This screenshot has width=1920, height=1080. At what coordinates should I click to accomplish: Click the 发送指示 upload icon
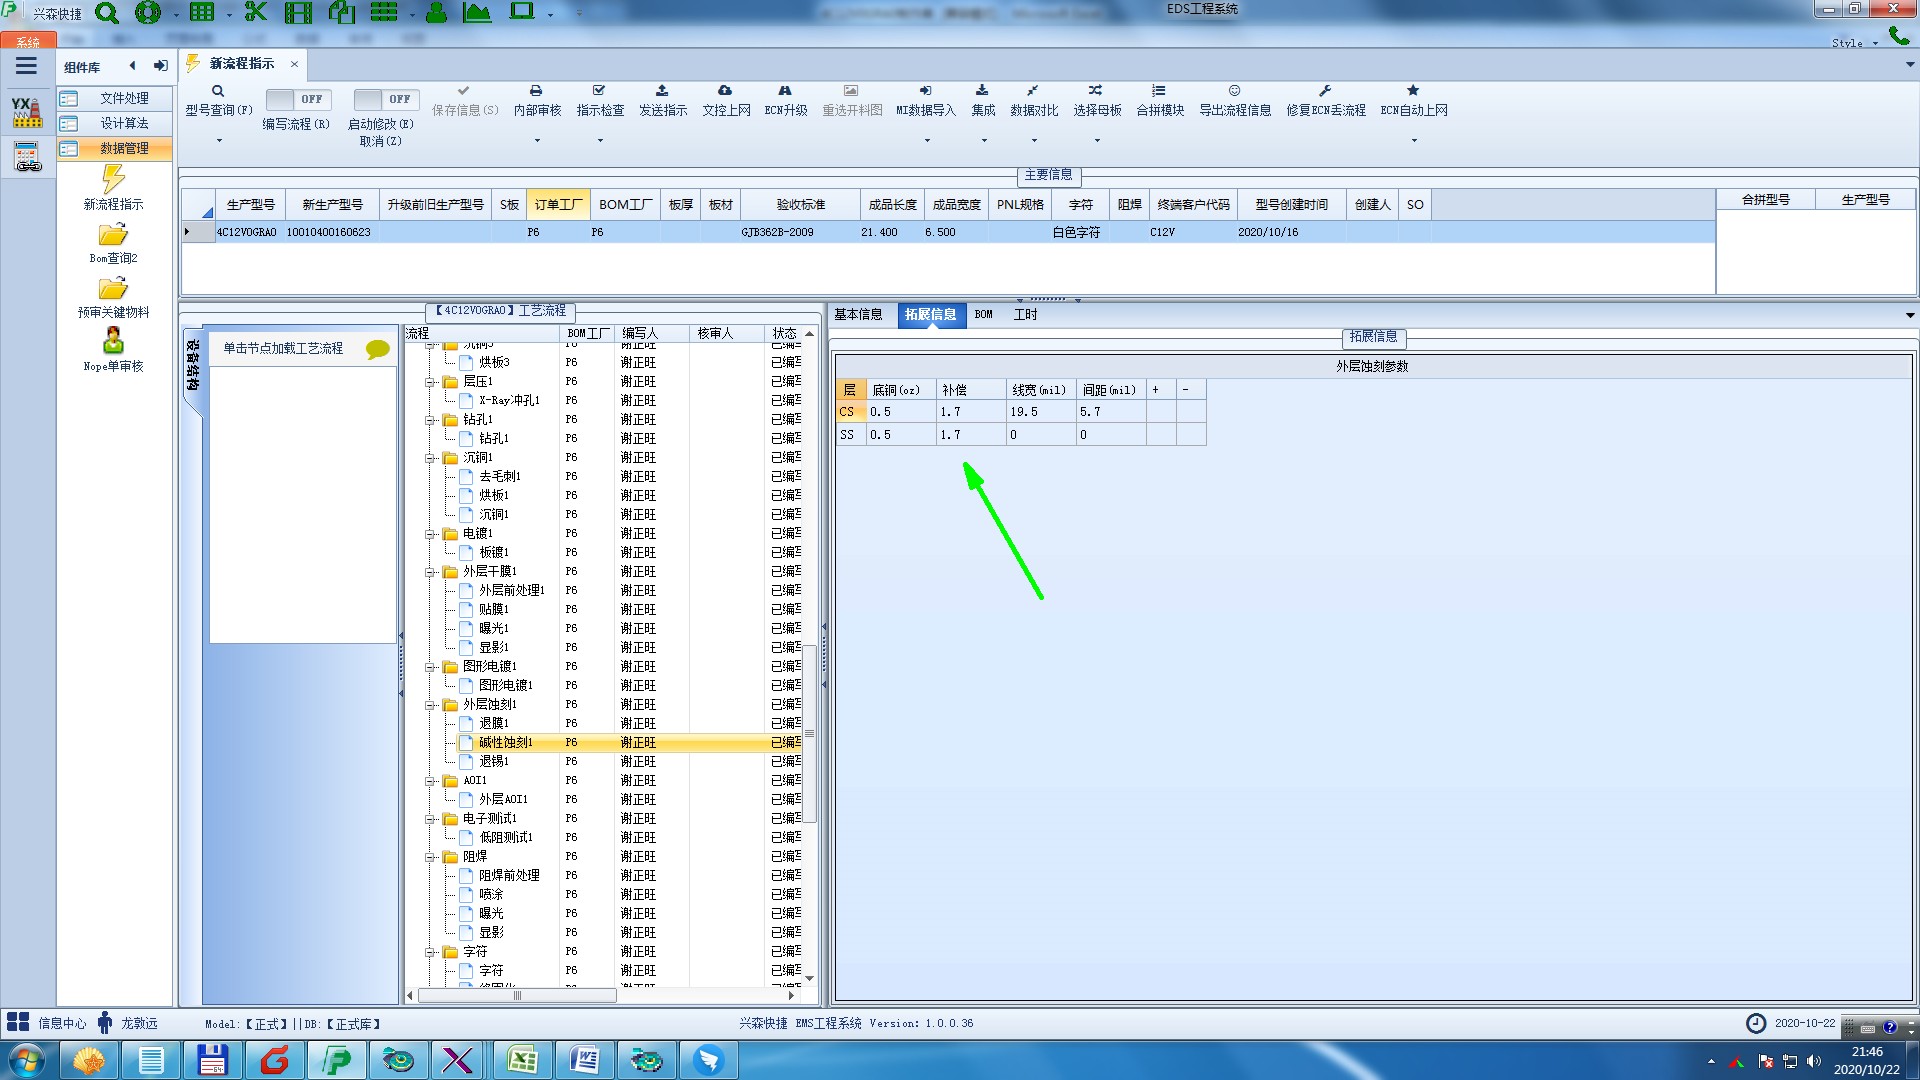(662, 91)
